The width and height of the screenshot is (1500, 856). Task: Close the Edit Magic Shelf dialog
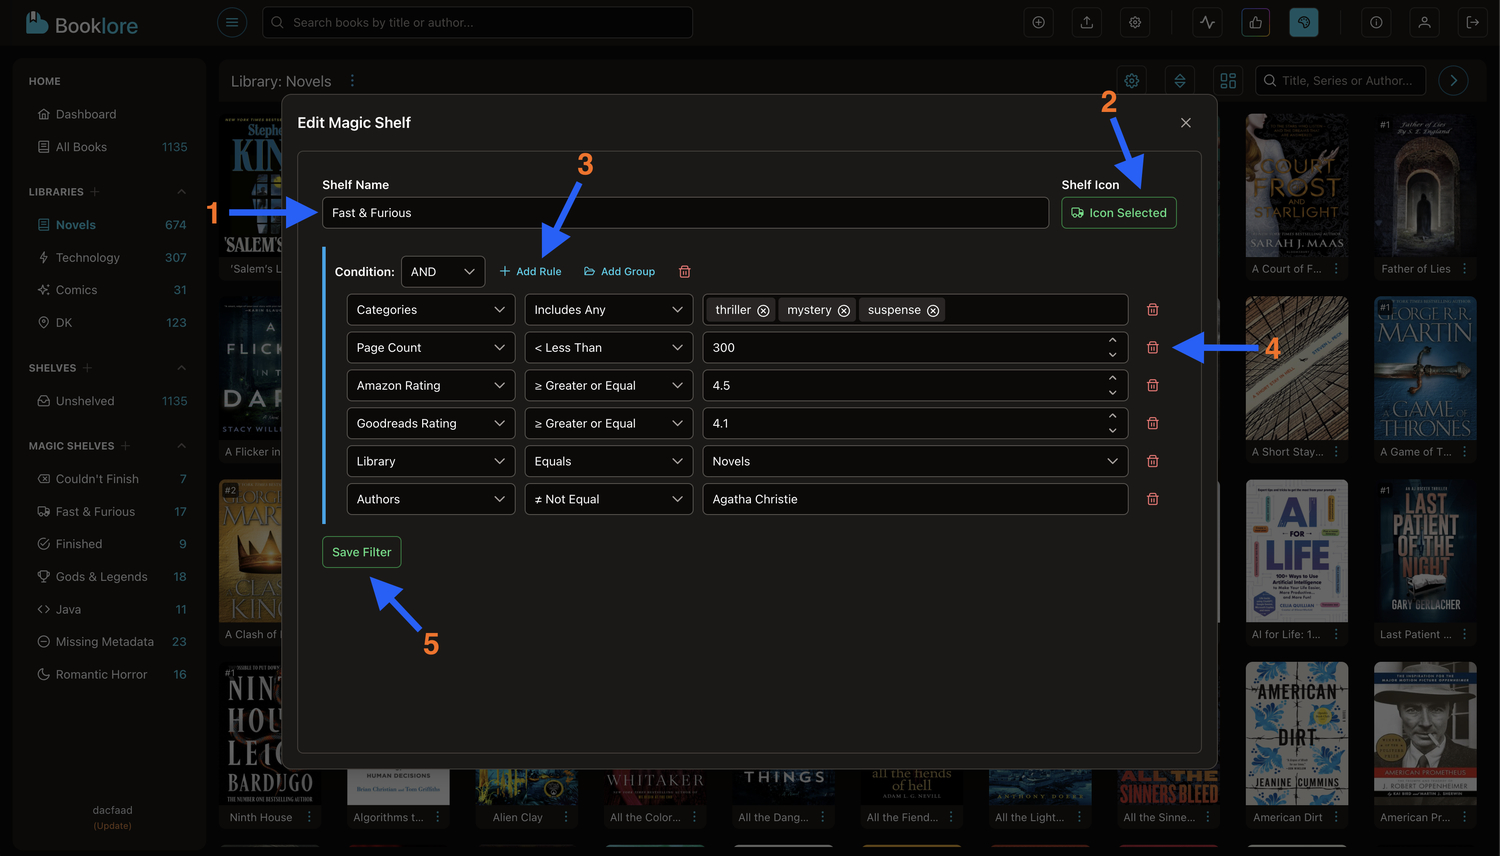tap(1185, 123)
